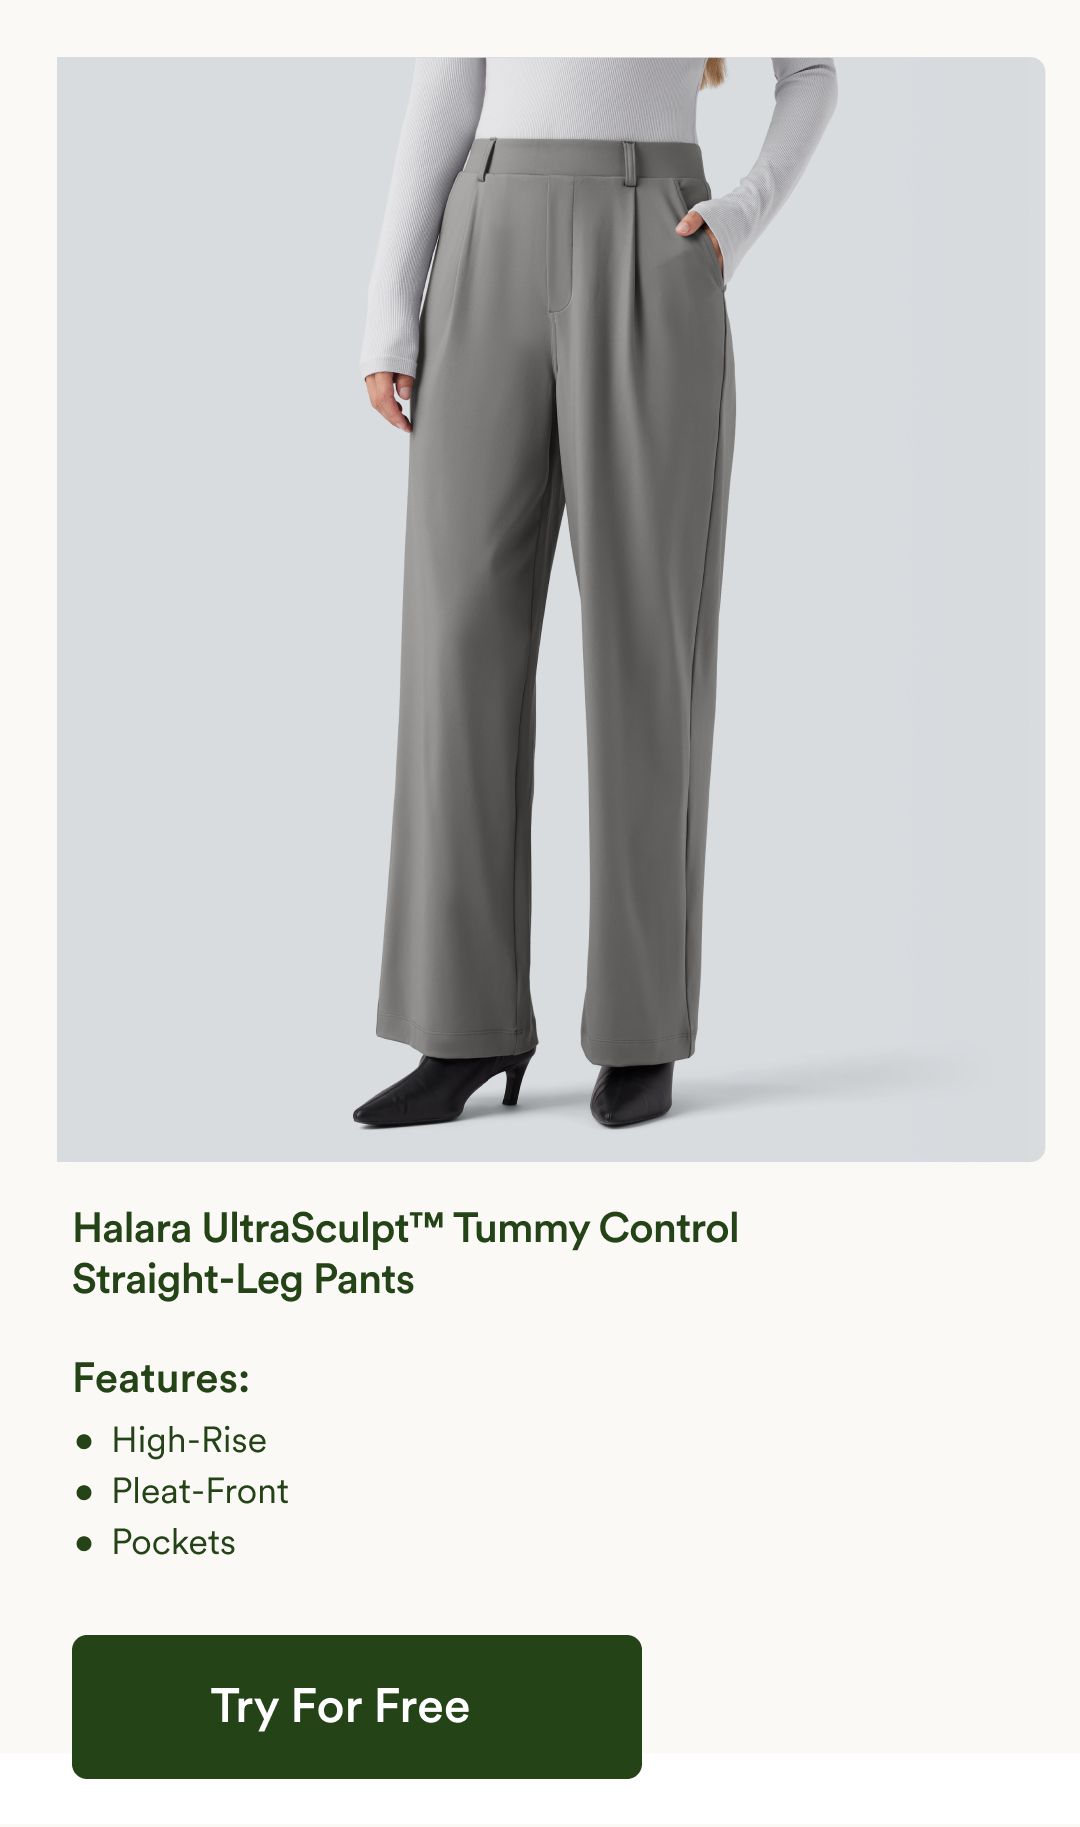Click the Features: heading
The width and height of the screenshot is (1080, 1827).
[161, 1378]
